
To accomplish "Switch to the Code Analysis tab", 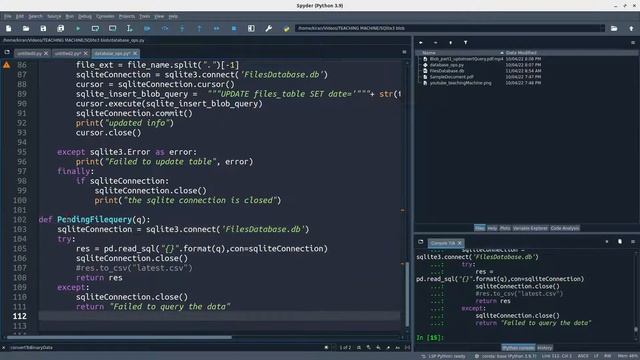I will point(565,228).
